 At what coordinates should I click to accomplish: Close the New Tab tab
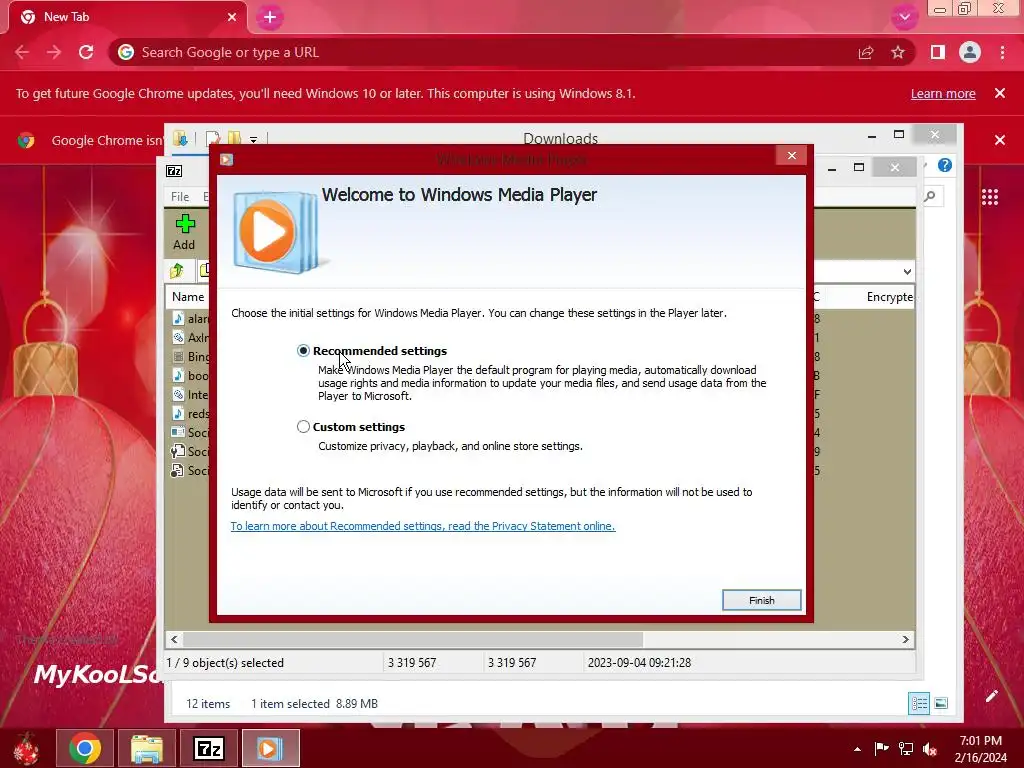[232, 17]
